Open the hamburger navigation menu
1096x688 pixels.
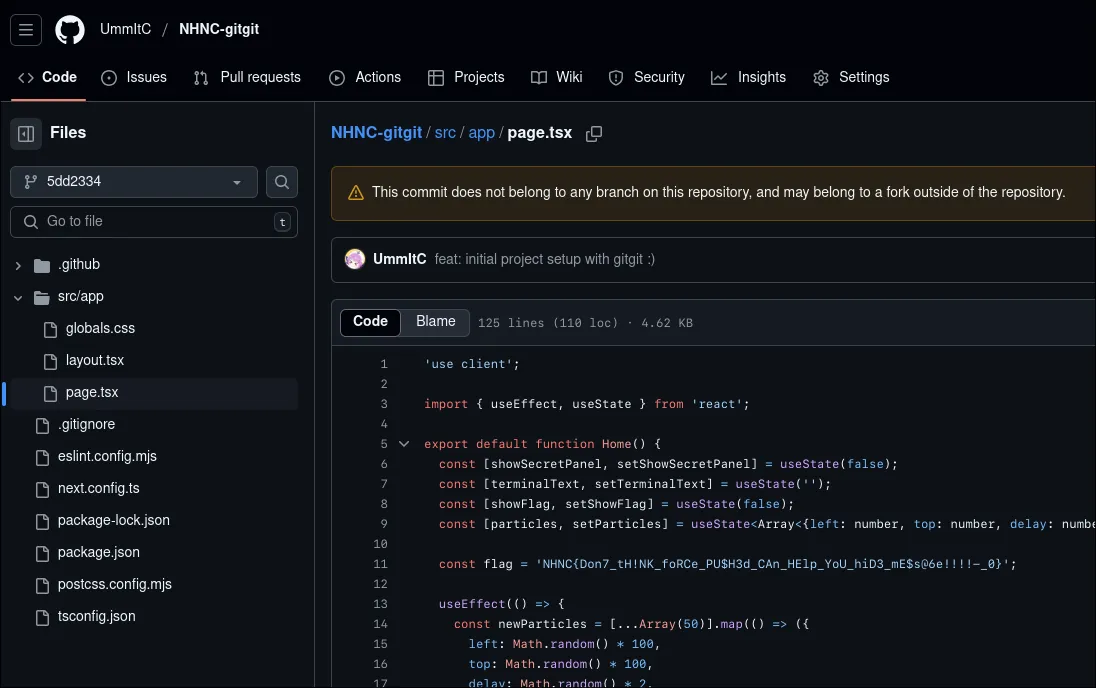(x=26, y=30)
